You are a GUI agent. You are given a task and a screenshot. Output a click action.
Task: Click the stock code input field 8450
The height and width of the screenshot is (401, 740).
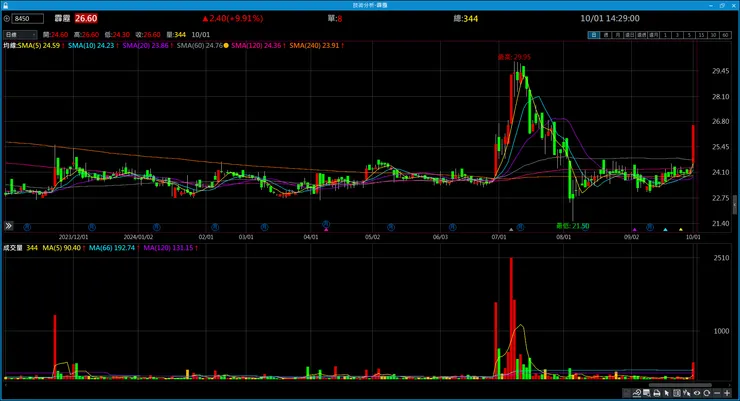[28, 18]
